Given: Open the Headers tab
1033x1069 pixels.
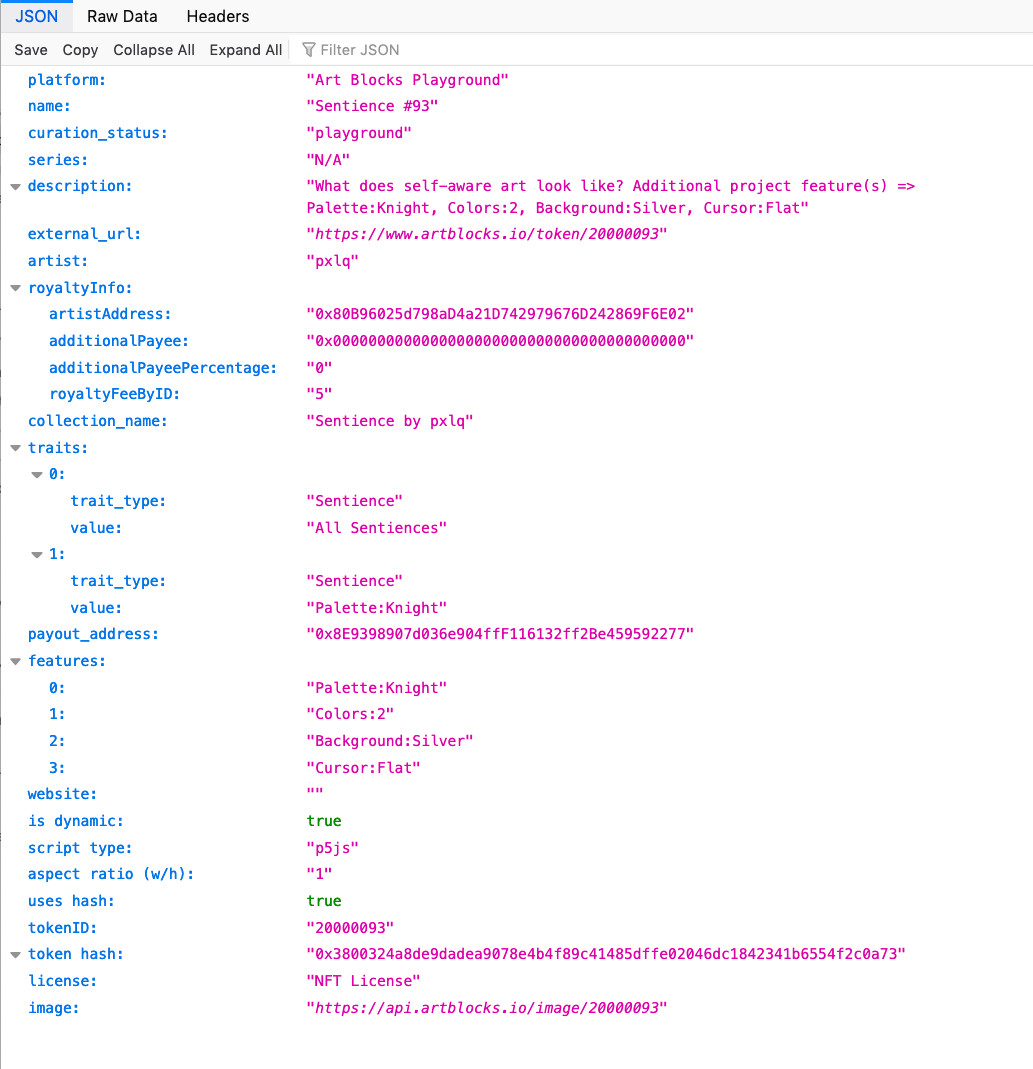Looking at the screenshot, I should [218, 16].
